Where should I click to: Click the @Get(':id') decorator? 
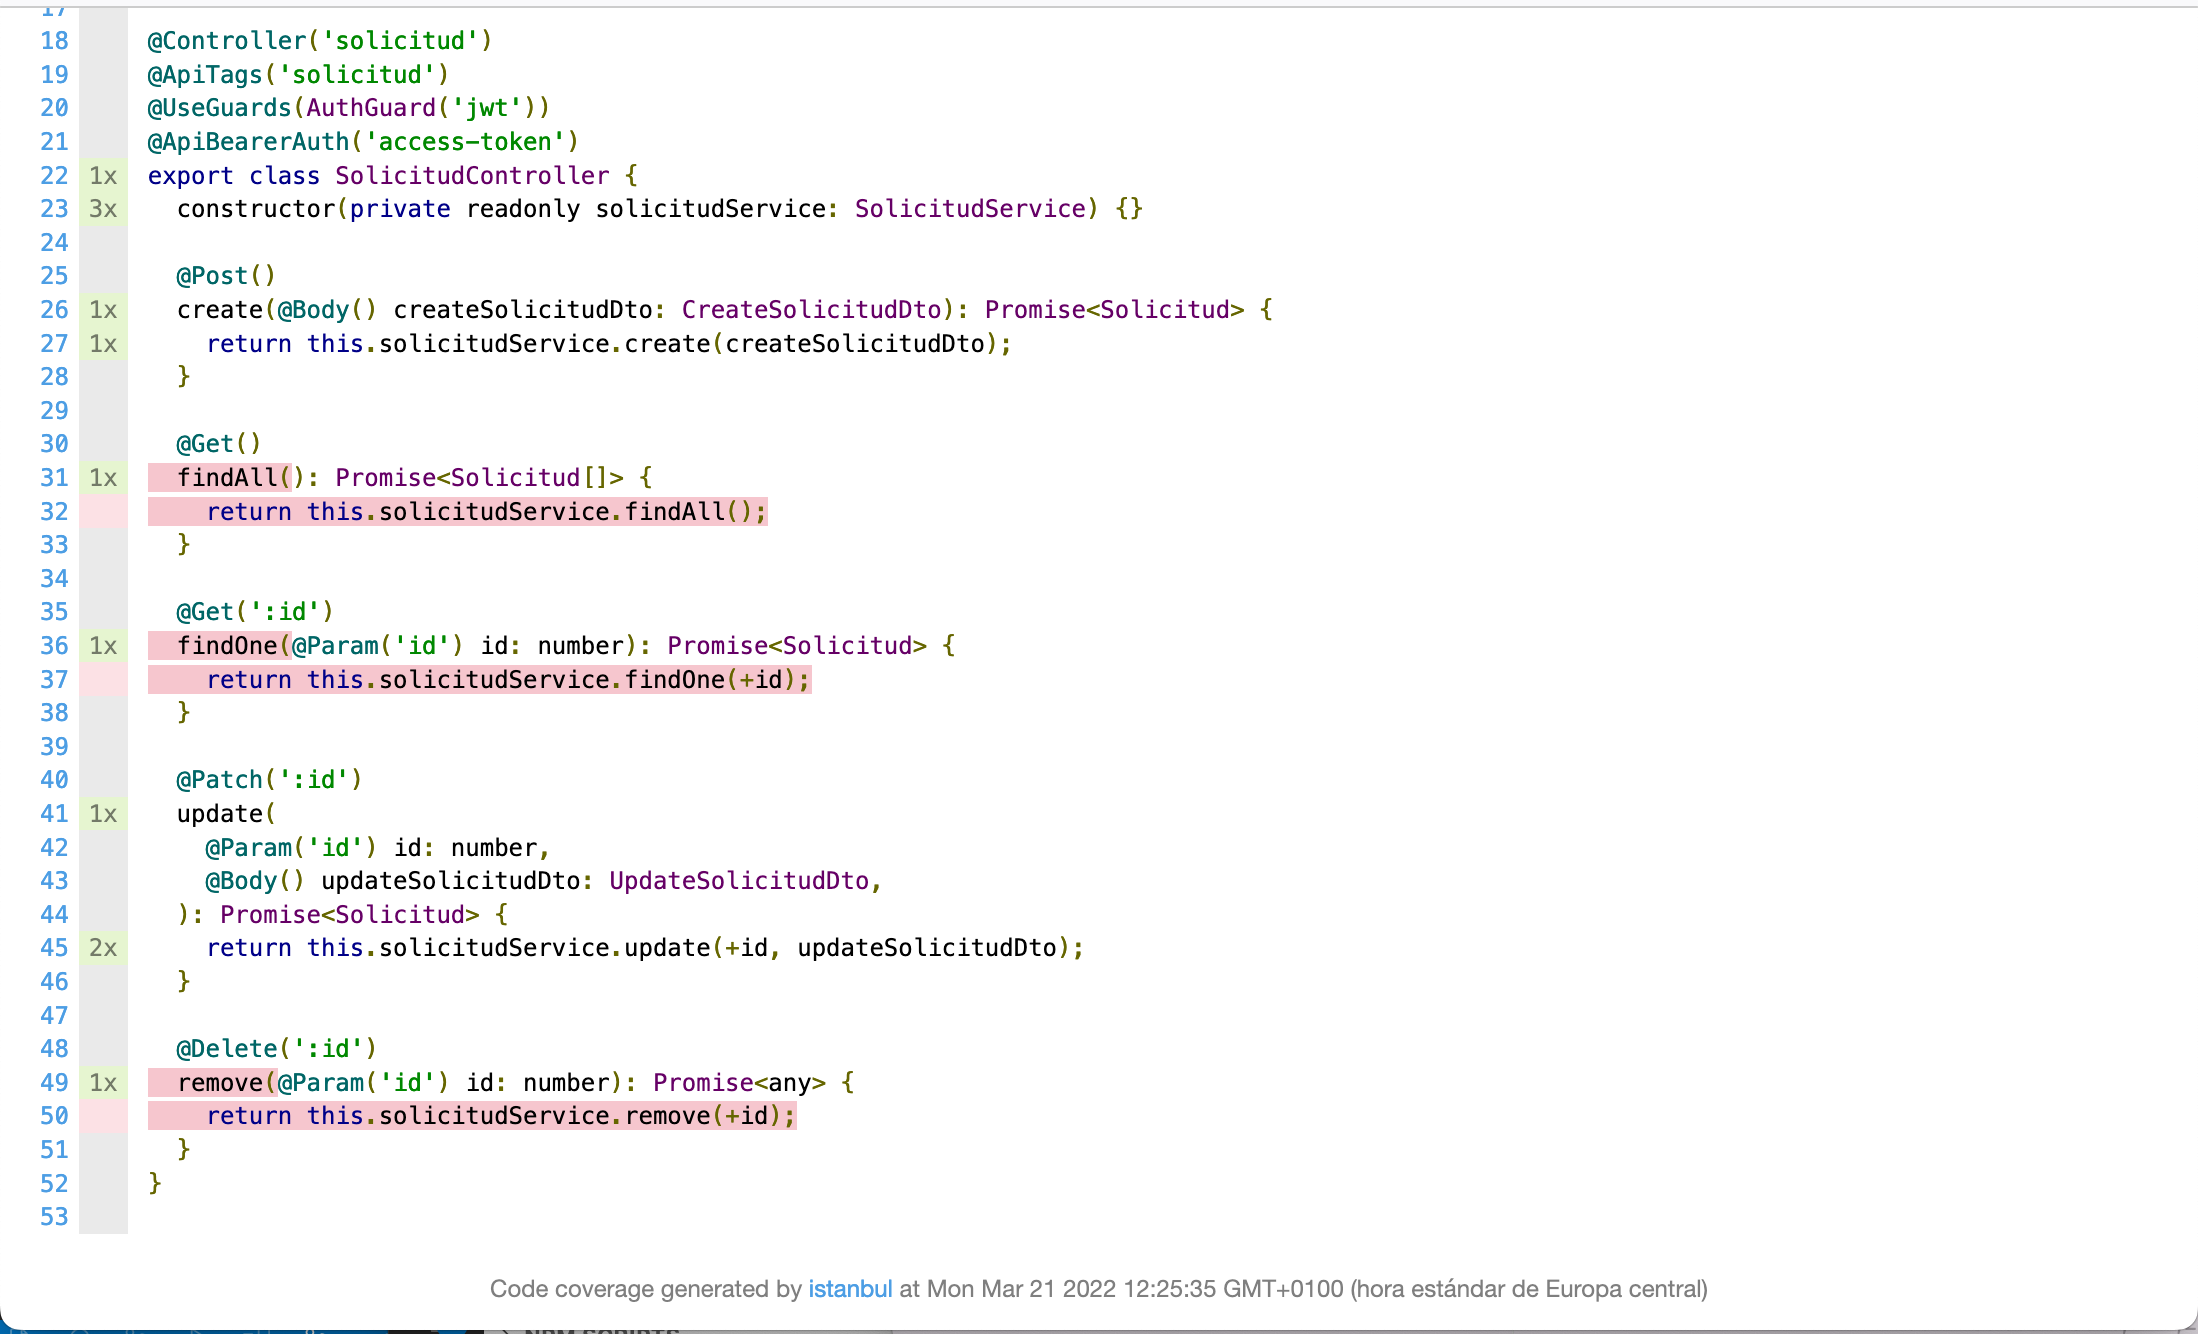[x=255, y=612]
